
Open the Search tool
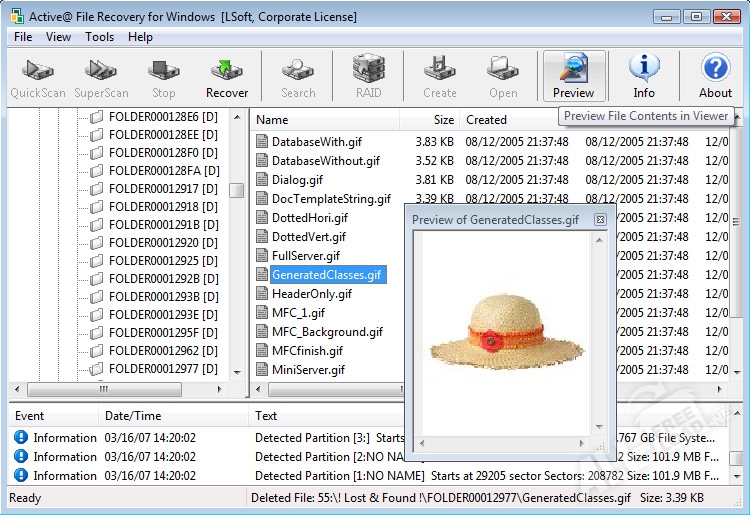click(298, 76)
